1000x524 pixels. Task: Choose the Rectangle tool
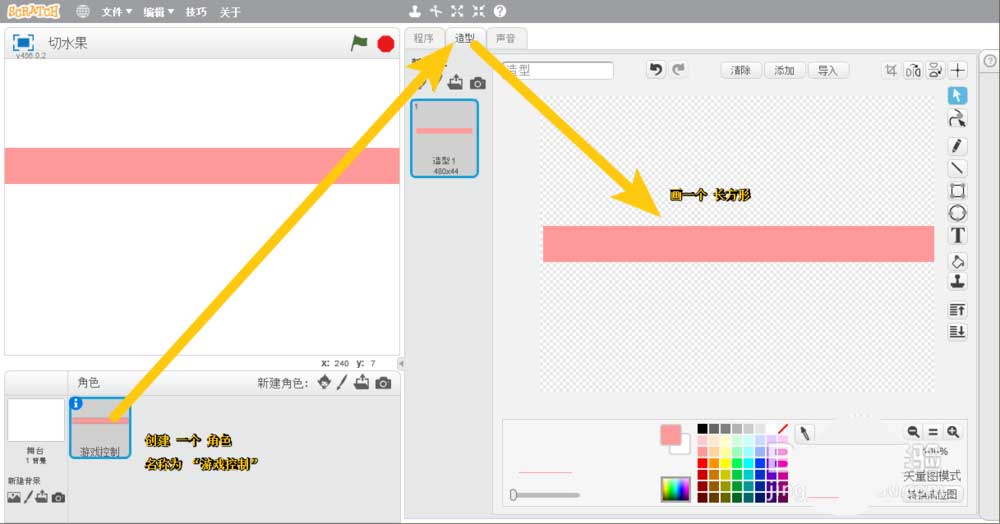pyautogui.click(x=957, y=190)
